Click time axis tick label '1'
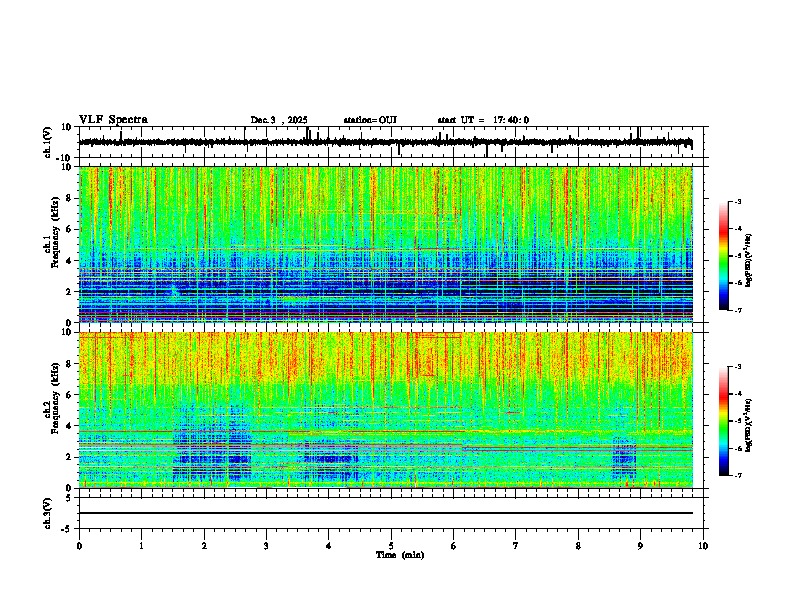Screen dimensions: 792x612 141,546
